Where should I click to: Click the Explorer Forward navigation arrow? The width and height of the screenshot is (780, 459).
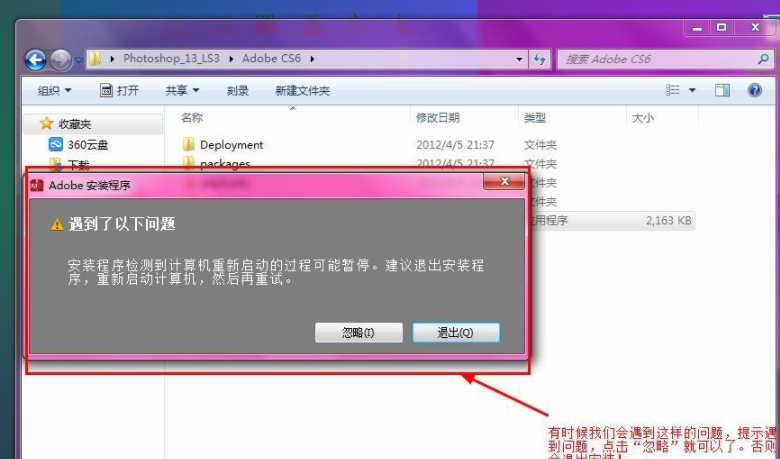pos(61,60)
